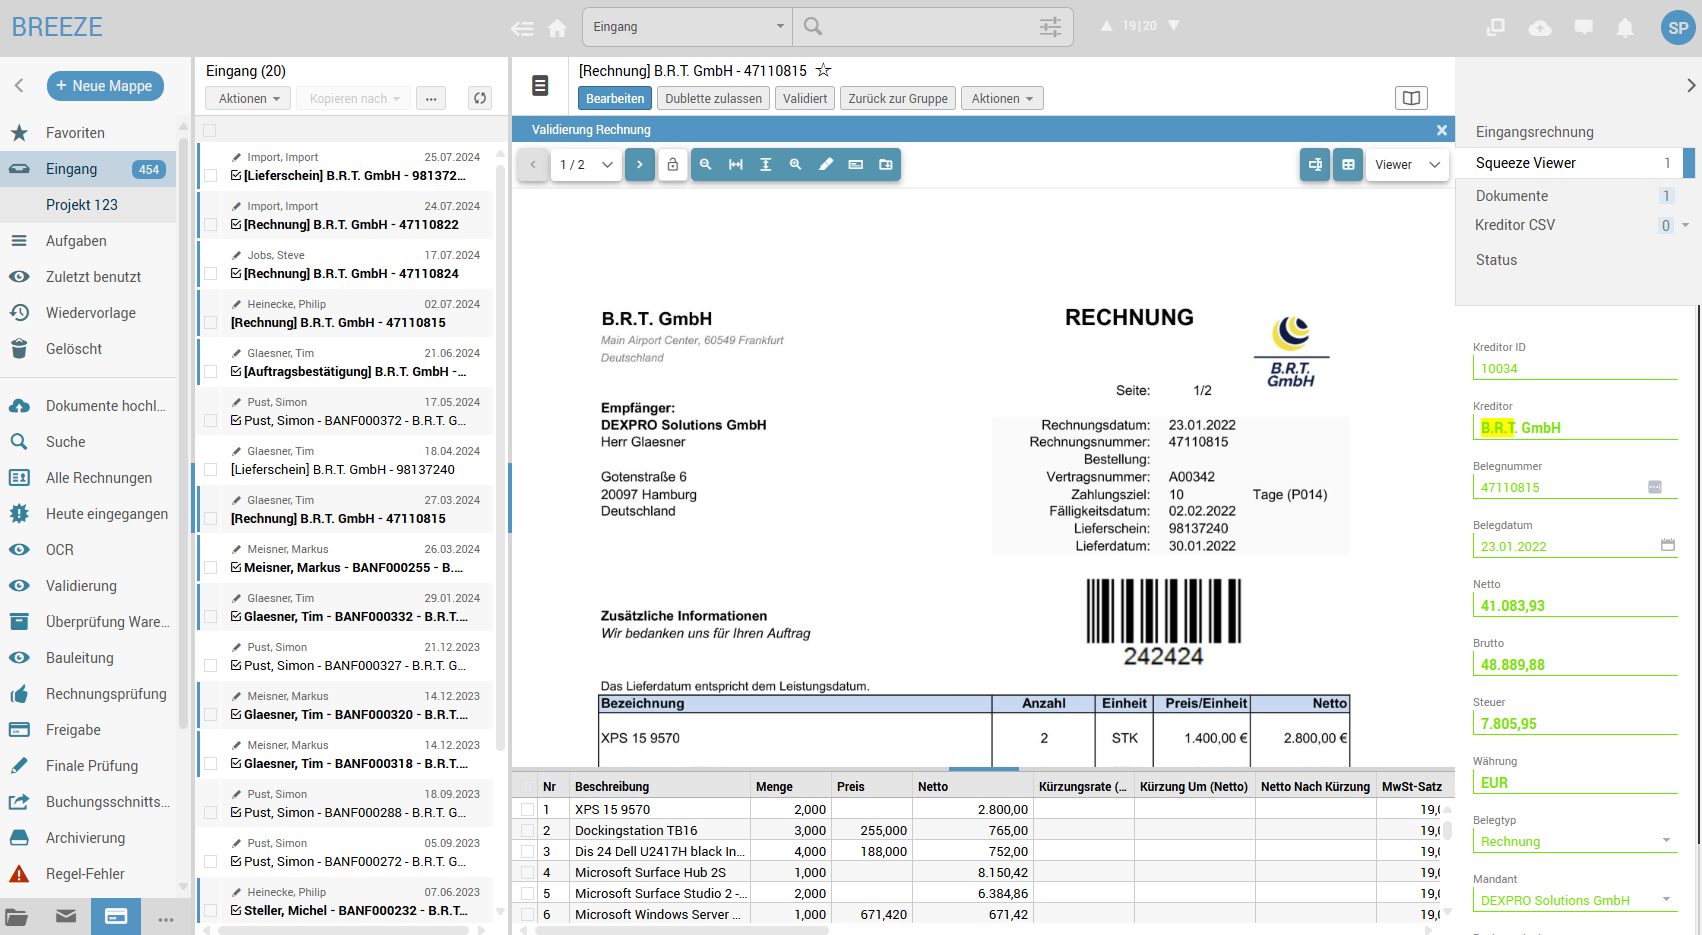
Task: Open the document list hamburger icon
Action: [x=540, y=86]
